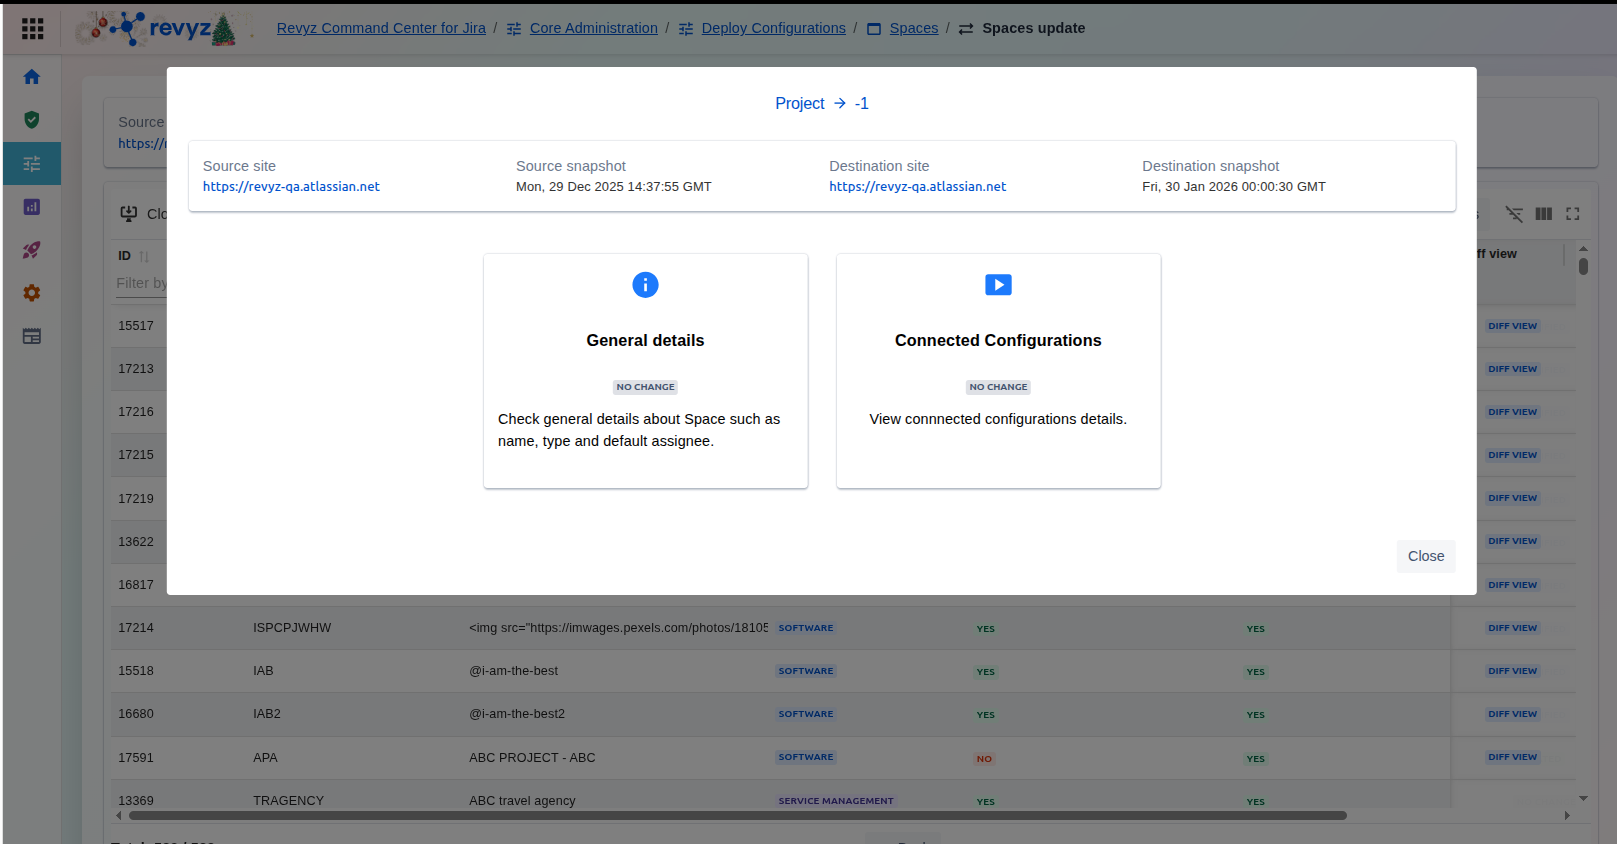
Task: Open the apps grid menu icon
Action: click(x=32, y=28)
